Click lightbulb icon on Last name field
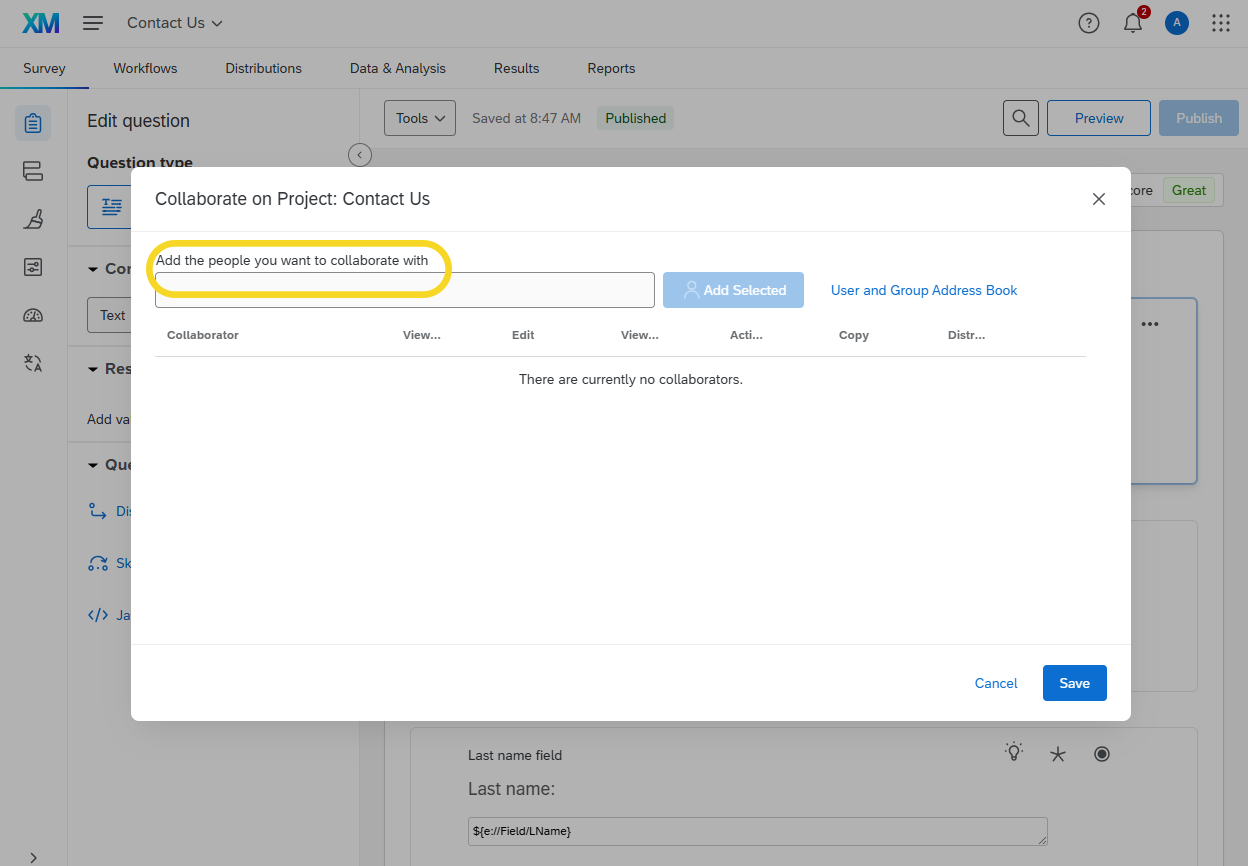 coord(1014,753)
